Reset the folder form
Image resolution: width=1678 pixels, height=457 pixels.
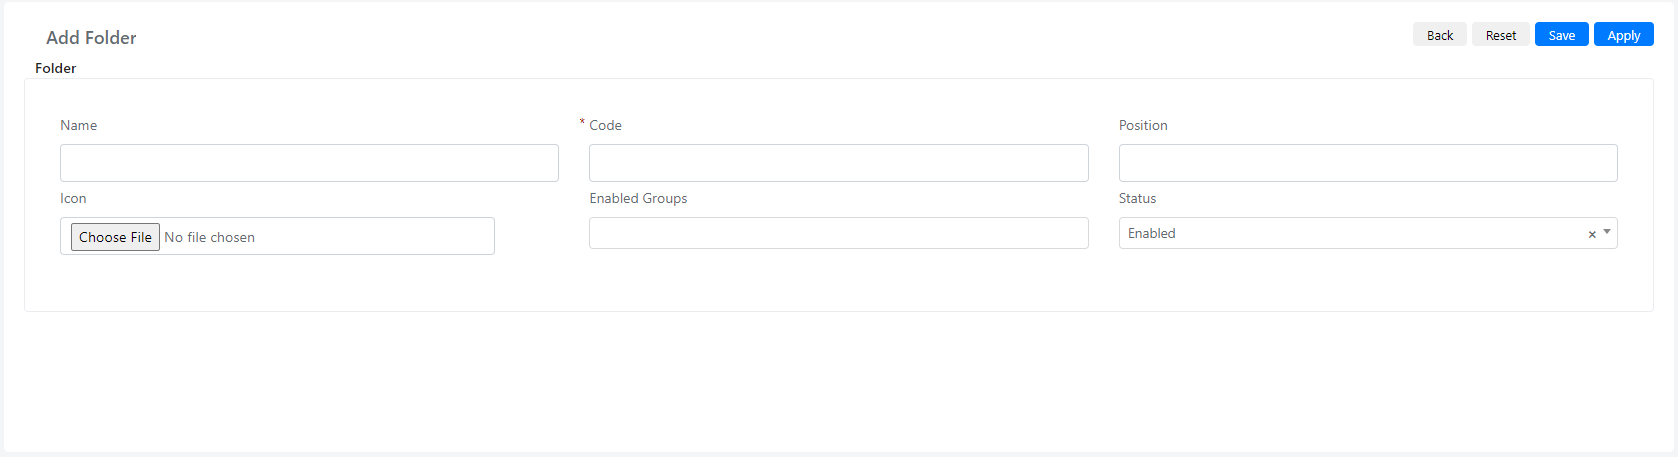1500,35
